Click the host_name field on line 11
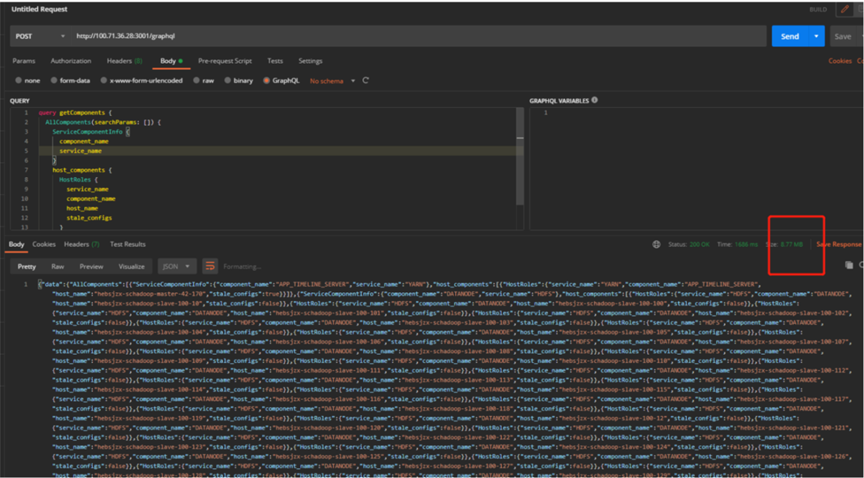This screenshot has width=864, height=478. click(x=82, y=208)
